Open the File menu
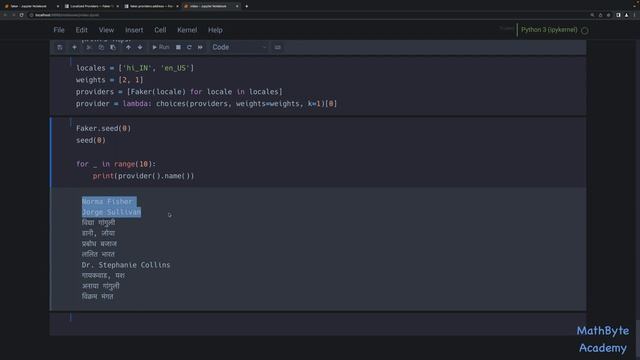 click(x=59, y=30)
